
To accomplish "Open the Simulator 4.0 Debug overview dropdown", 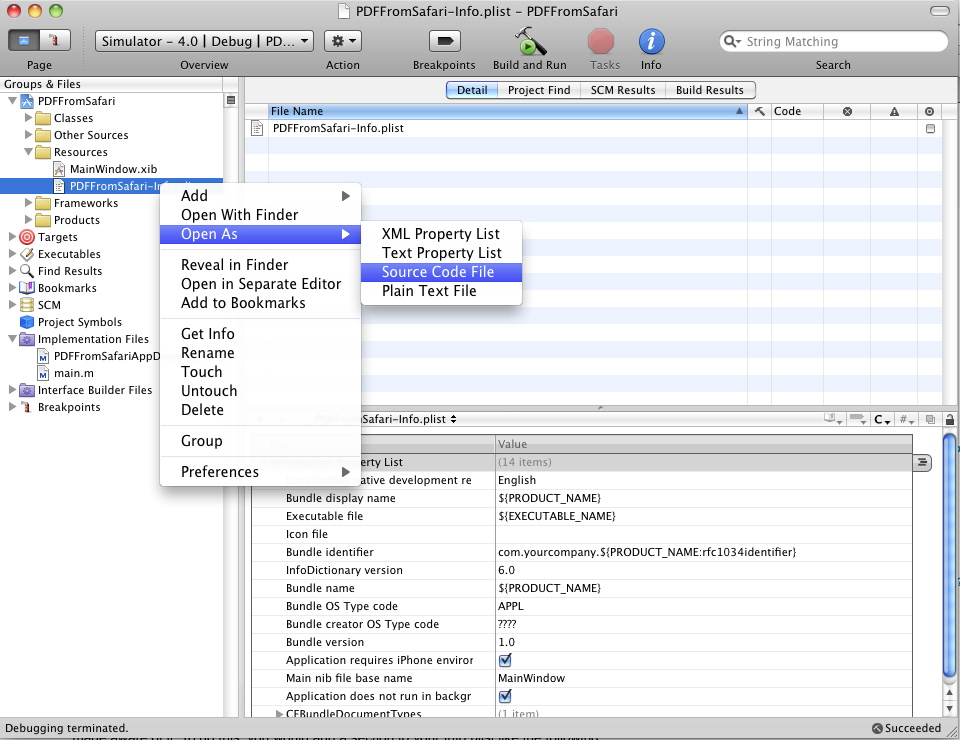I will point(205,41).
